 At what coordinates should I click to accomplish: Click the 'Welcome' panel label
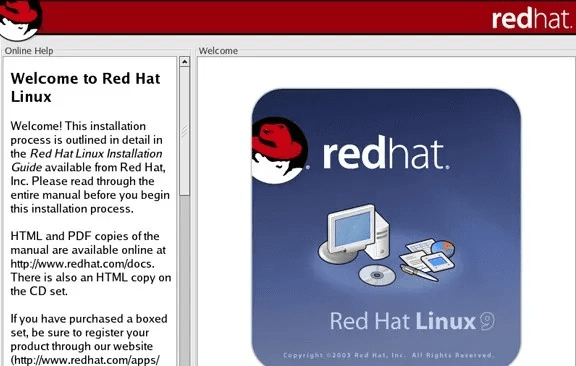point(218,51)
